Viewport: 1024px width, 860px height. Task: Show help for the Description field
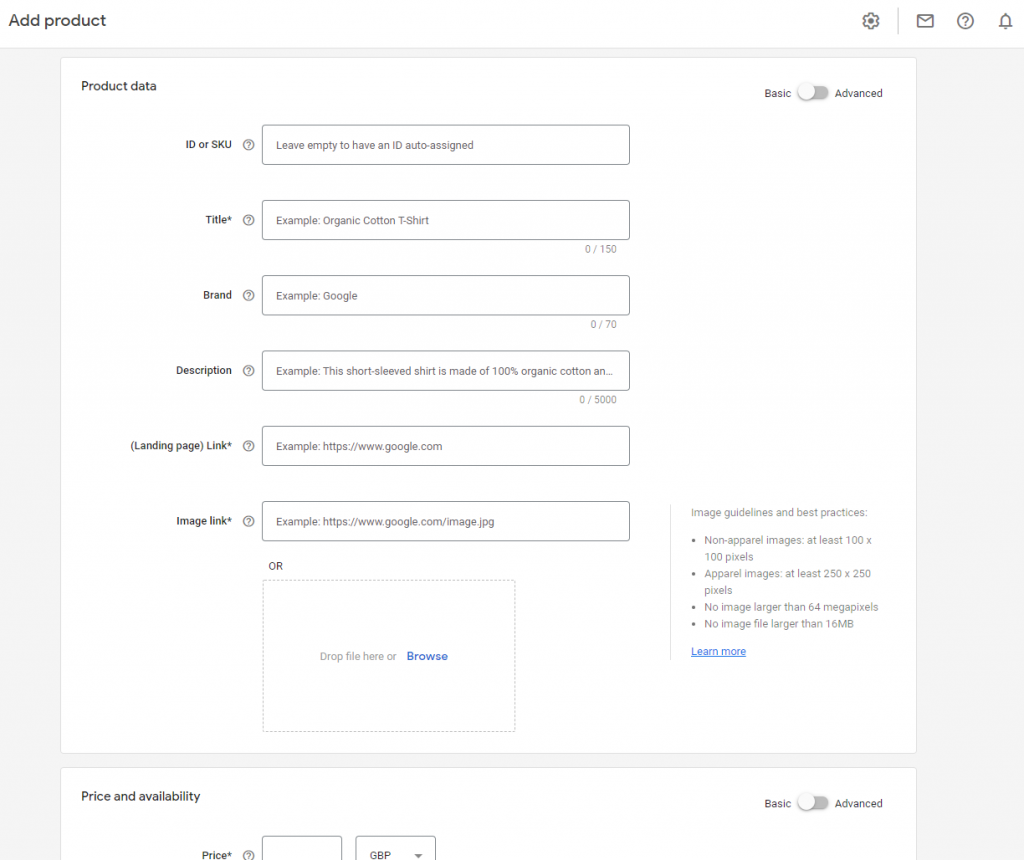[248, 370]
